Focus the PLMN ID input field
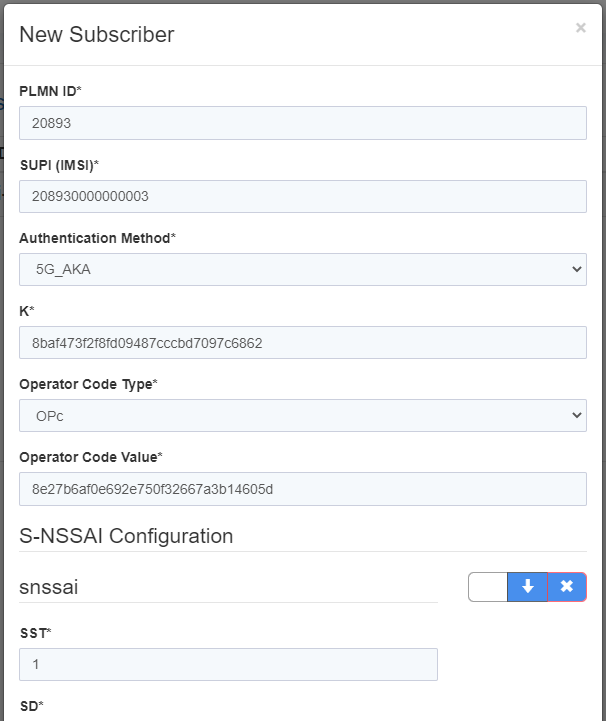Screen dimensions: 606x721 [x=302, y=123]
